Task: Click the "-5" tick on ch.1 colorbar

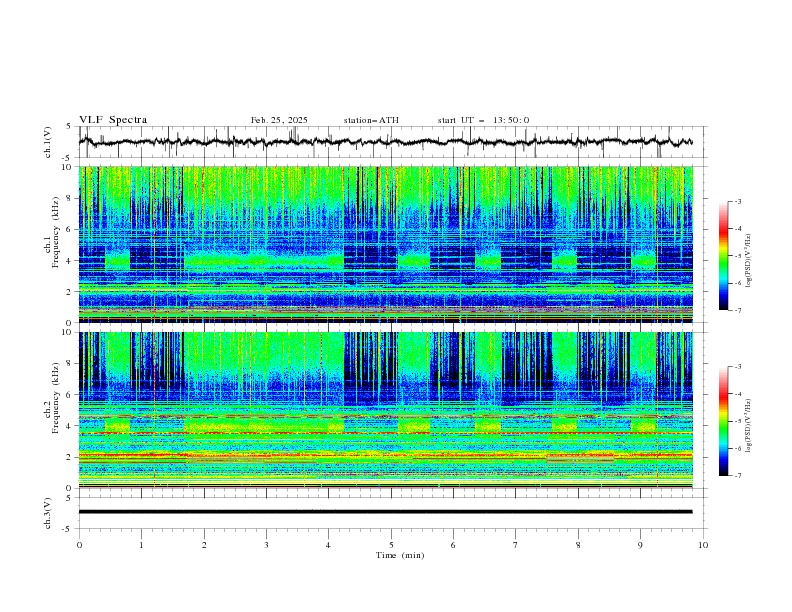Action: pos(737,256)
